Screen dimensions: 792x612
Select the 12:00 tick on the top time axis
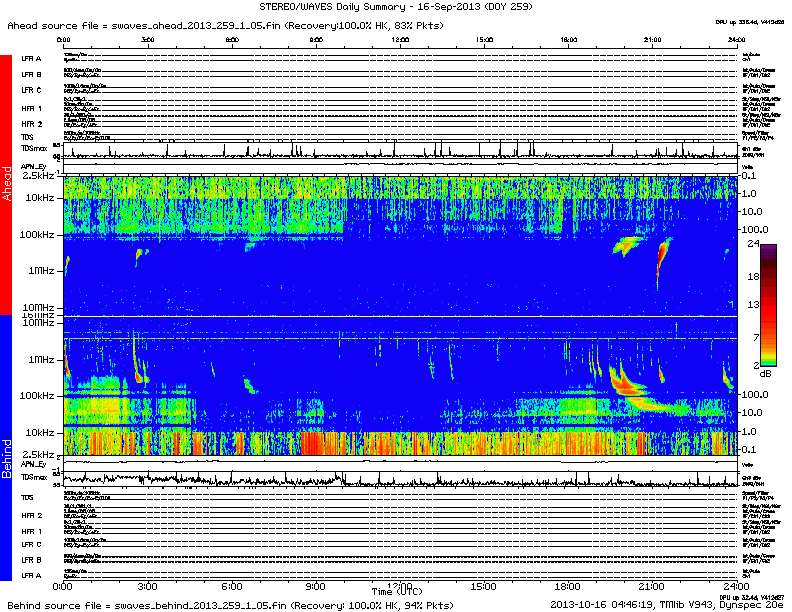coord(400,39)
